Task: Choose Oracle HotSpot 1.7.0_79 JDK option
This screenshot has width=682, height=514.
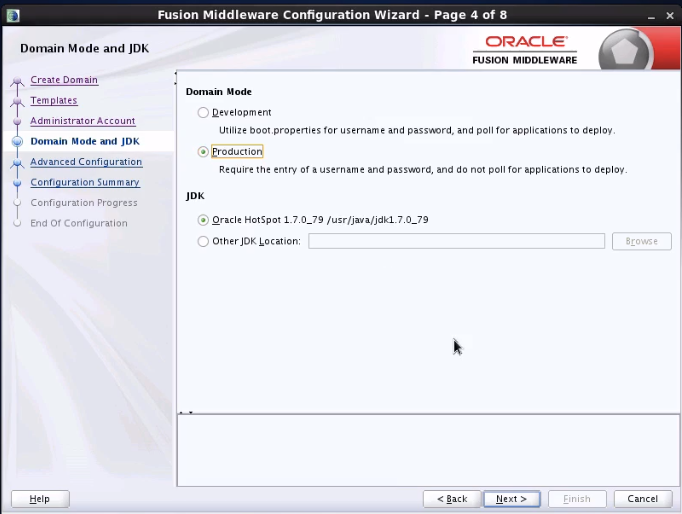Action: pyautogui.click(x=203, y=220)
